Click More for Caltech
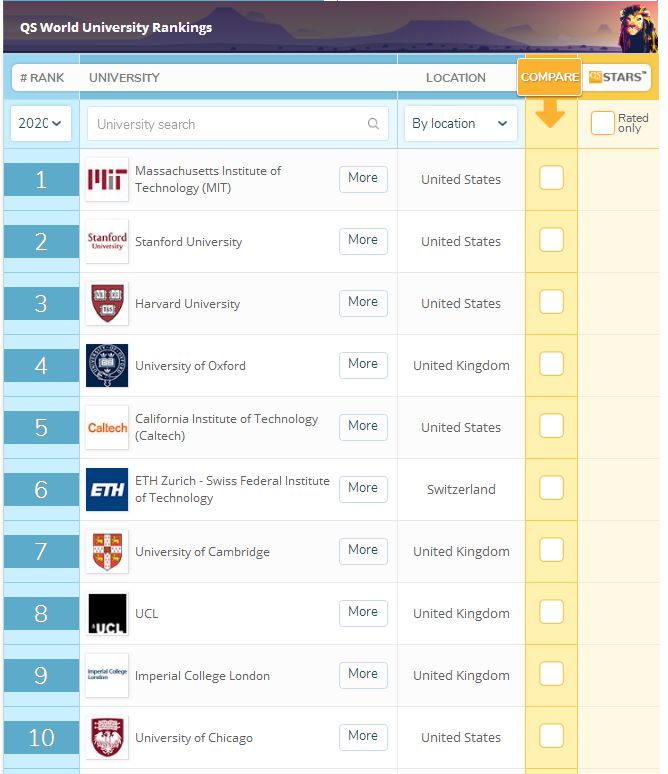668x774 pixels. tap(363, 427)
